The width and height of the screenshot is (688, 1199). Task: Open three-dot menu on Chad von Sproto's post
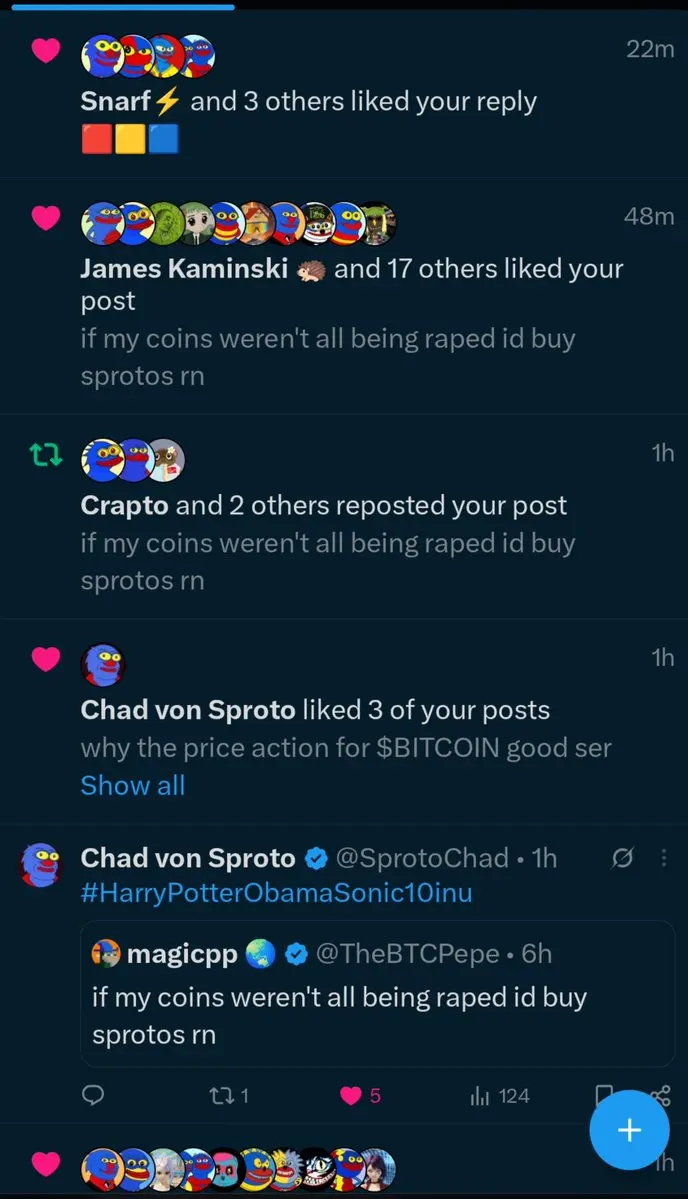click(663, 858)
